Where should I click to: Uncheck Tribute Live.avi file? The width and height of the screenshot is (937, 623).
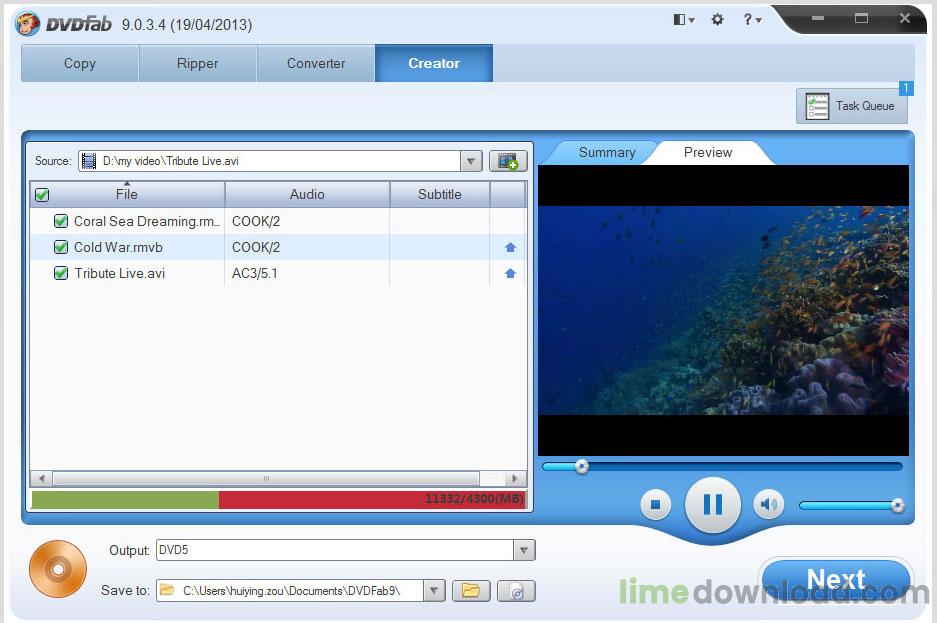pyautogui.click(x=60, y=273)
